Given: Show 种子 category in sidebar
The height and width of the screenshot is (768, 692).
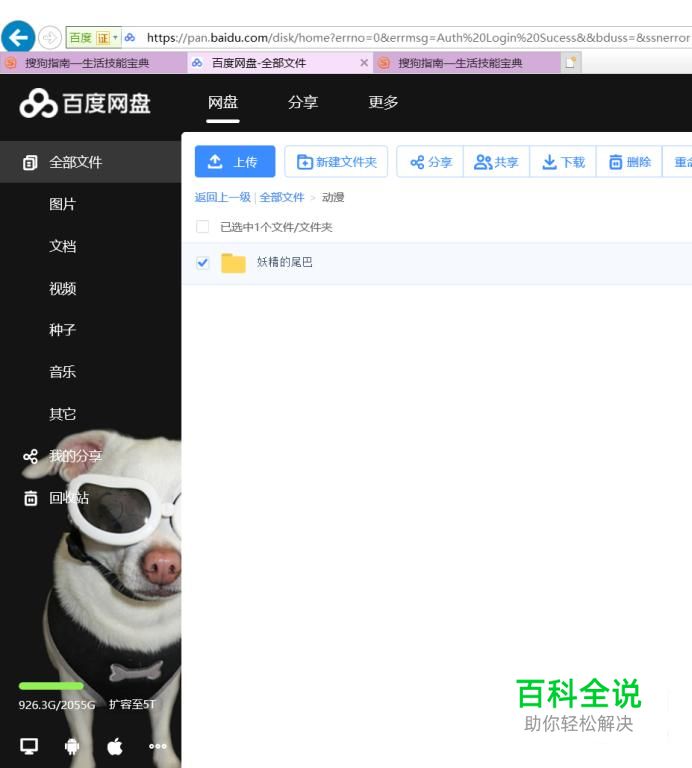Looking at the screenshot, I should coord(62,330).
